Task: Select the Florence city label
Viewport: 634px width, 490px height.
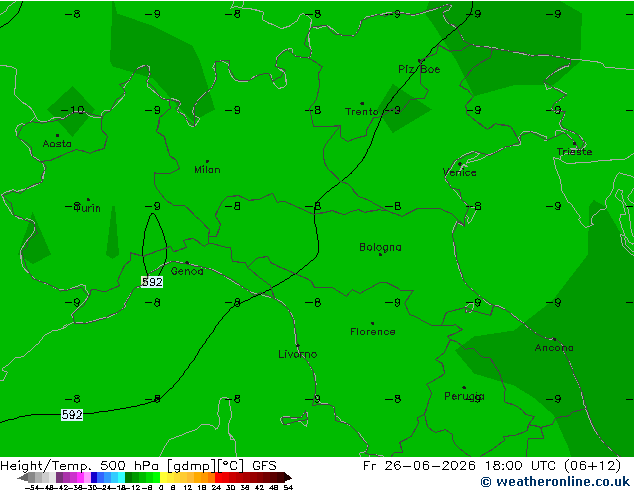Action: click(x=373, y=332)
